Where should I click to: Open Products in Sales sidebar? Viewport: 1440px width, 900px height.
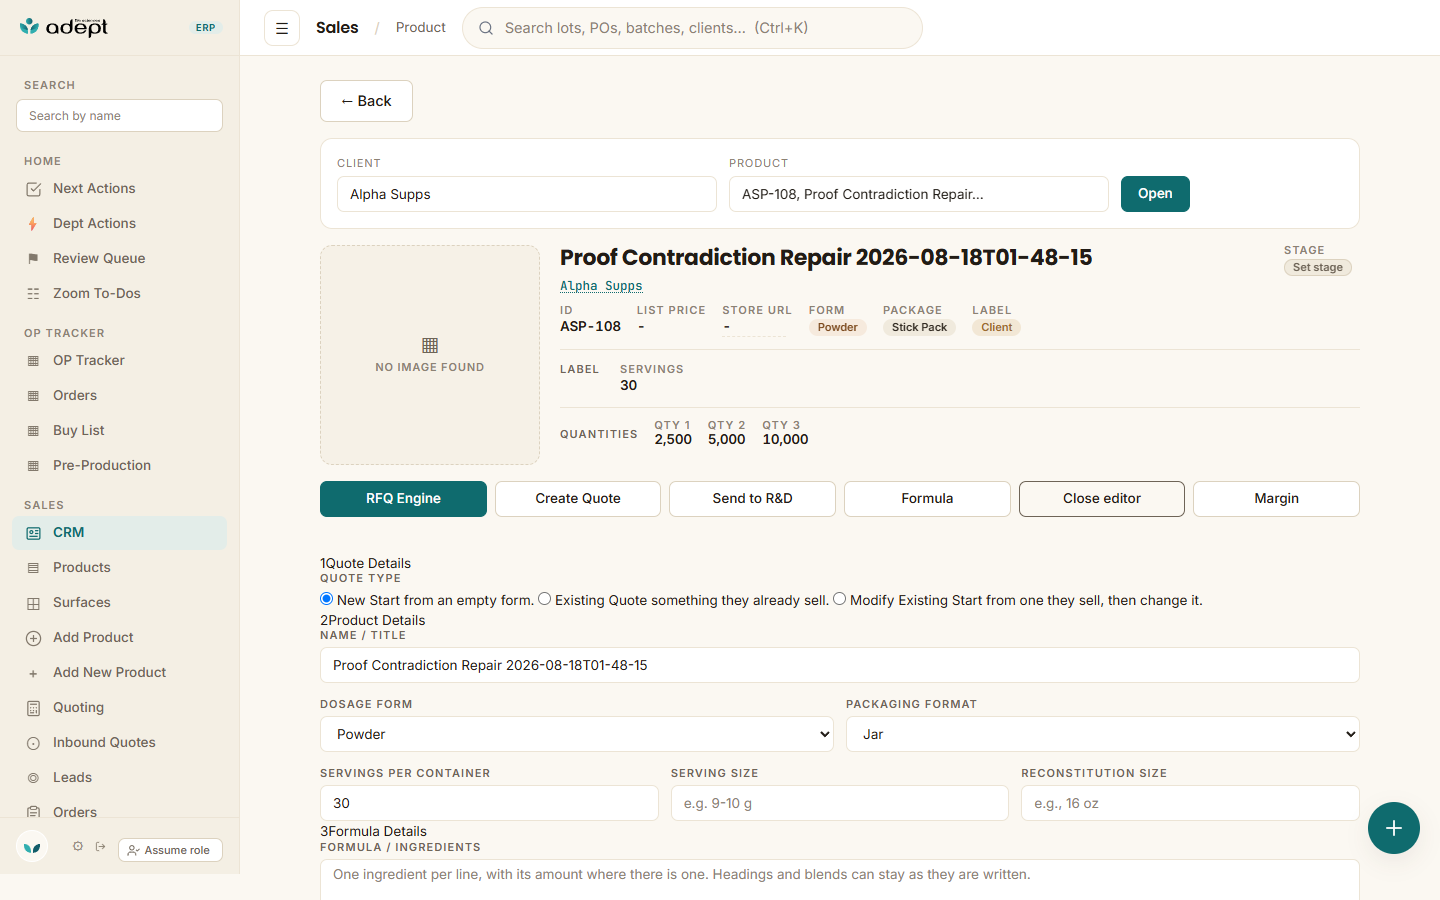click(x=120, y=568)
